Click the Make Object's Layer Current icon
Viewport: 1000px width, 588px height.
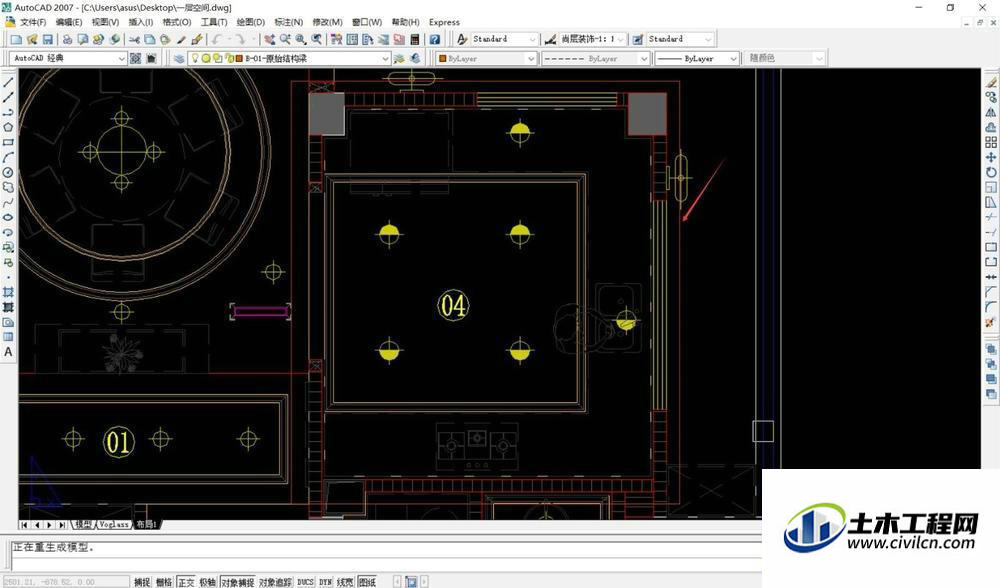400,58
